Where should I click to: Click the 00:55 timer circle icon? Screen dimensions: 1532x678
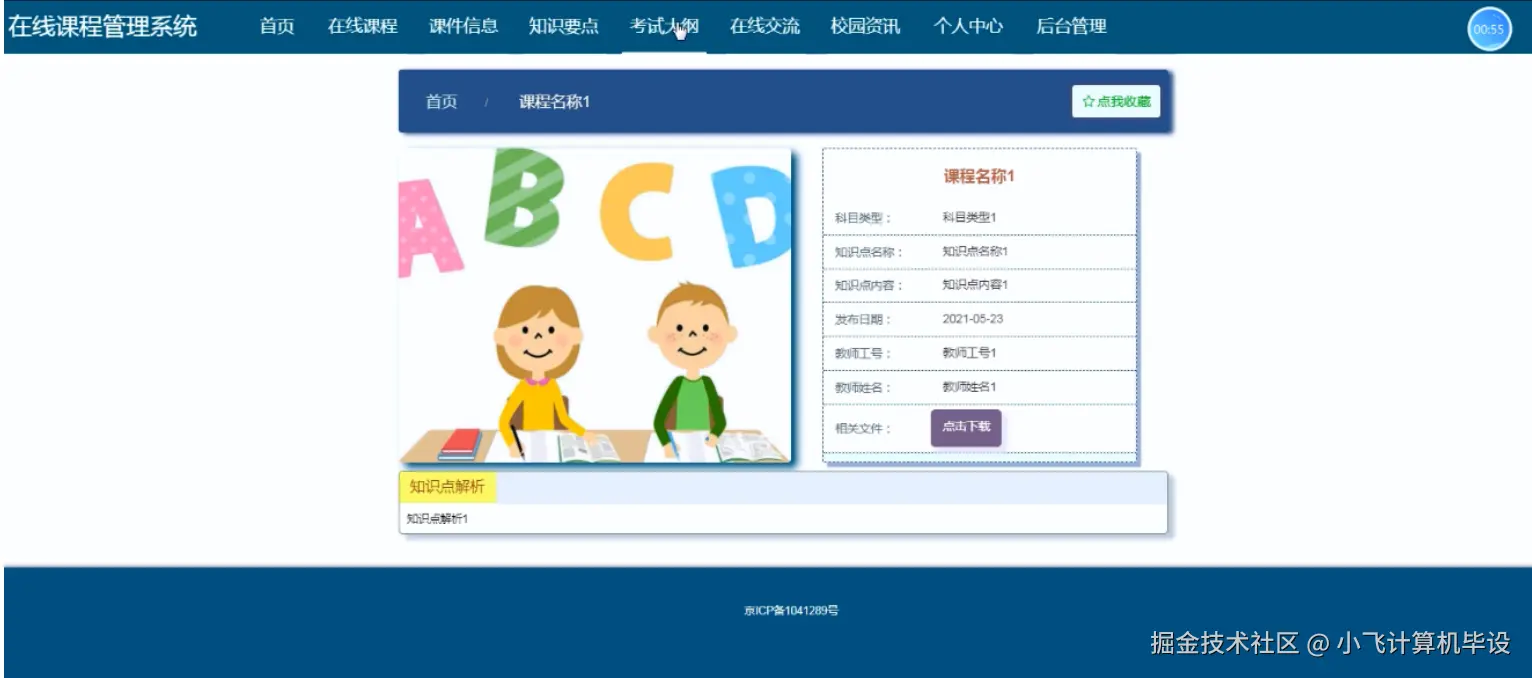click(x=1489, y=28)
